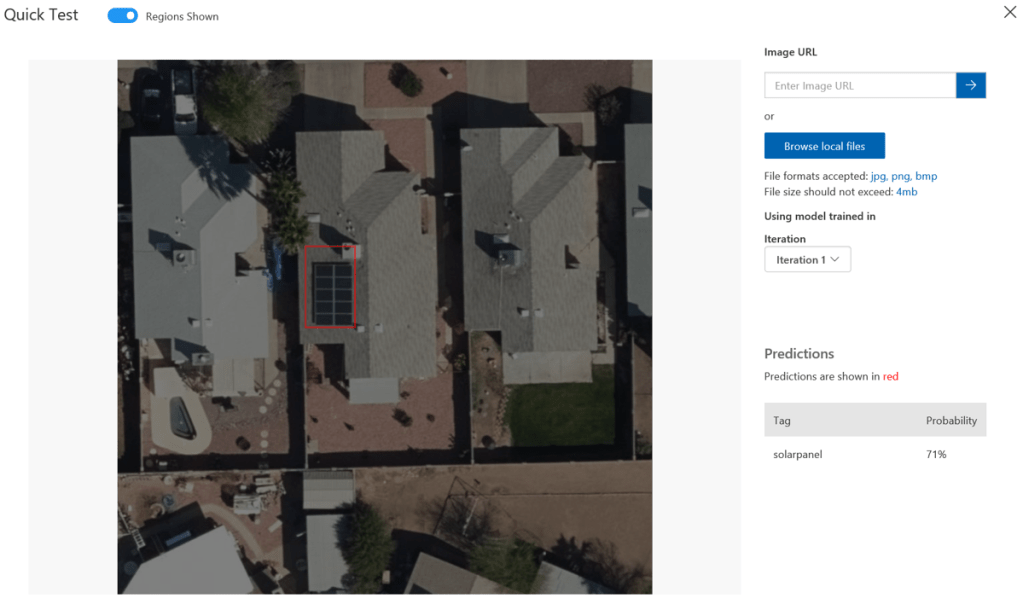Click the Regions Shown label text
This screenshot has width=1023, height=604.
[182, 17]
